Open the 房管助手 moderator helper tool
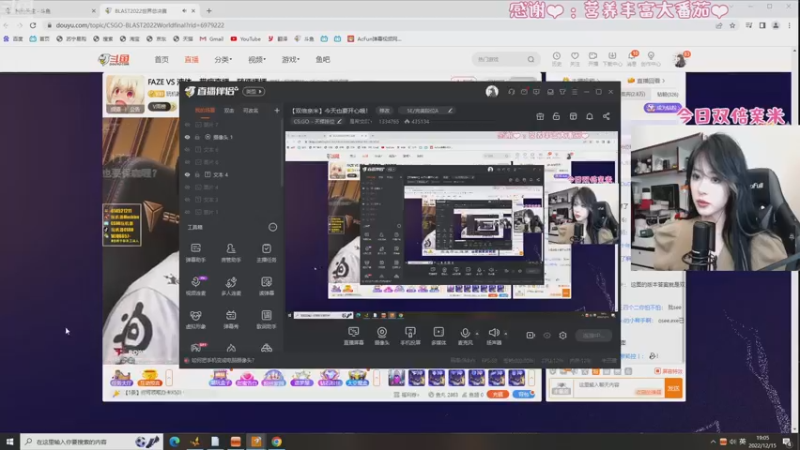Viewport: 800px width, 450px height. click(x=231, y=253)
